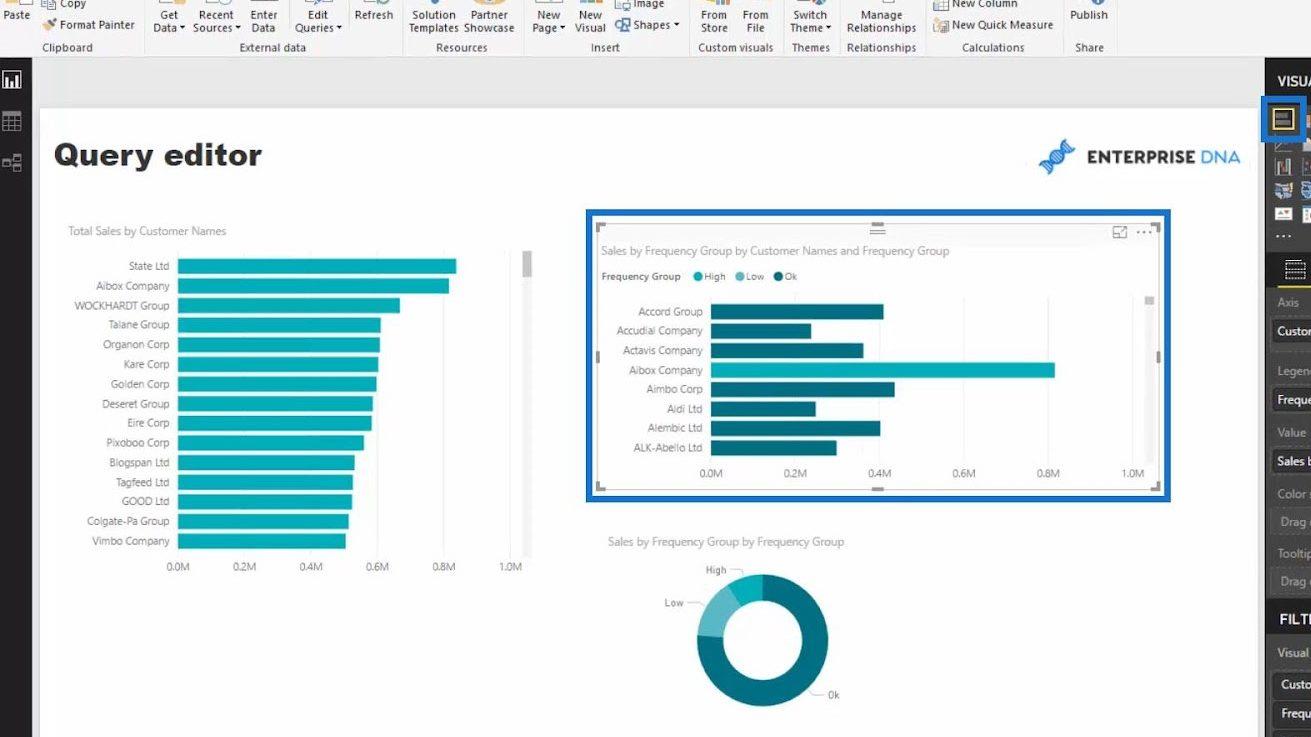Open the Shapes dropdown
This screenshot has width=1311, height=737.
[x=647, y=25]
